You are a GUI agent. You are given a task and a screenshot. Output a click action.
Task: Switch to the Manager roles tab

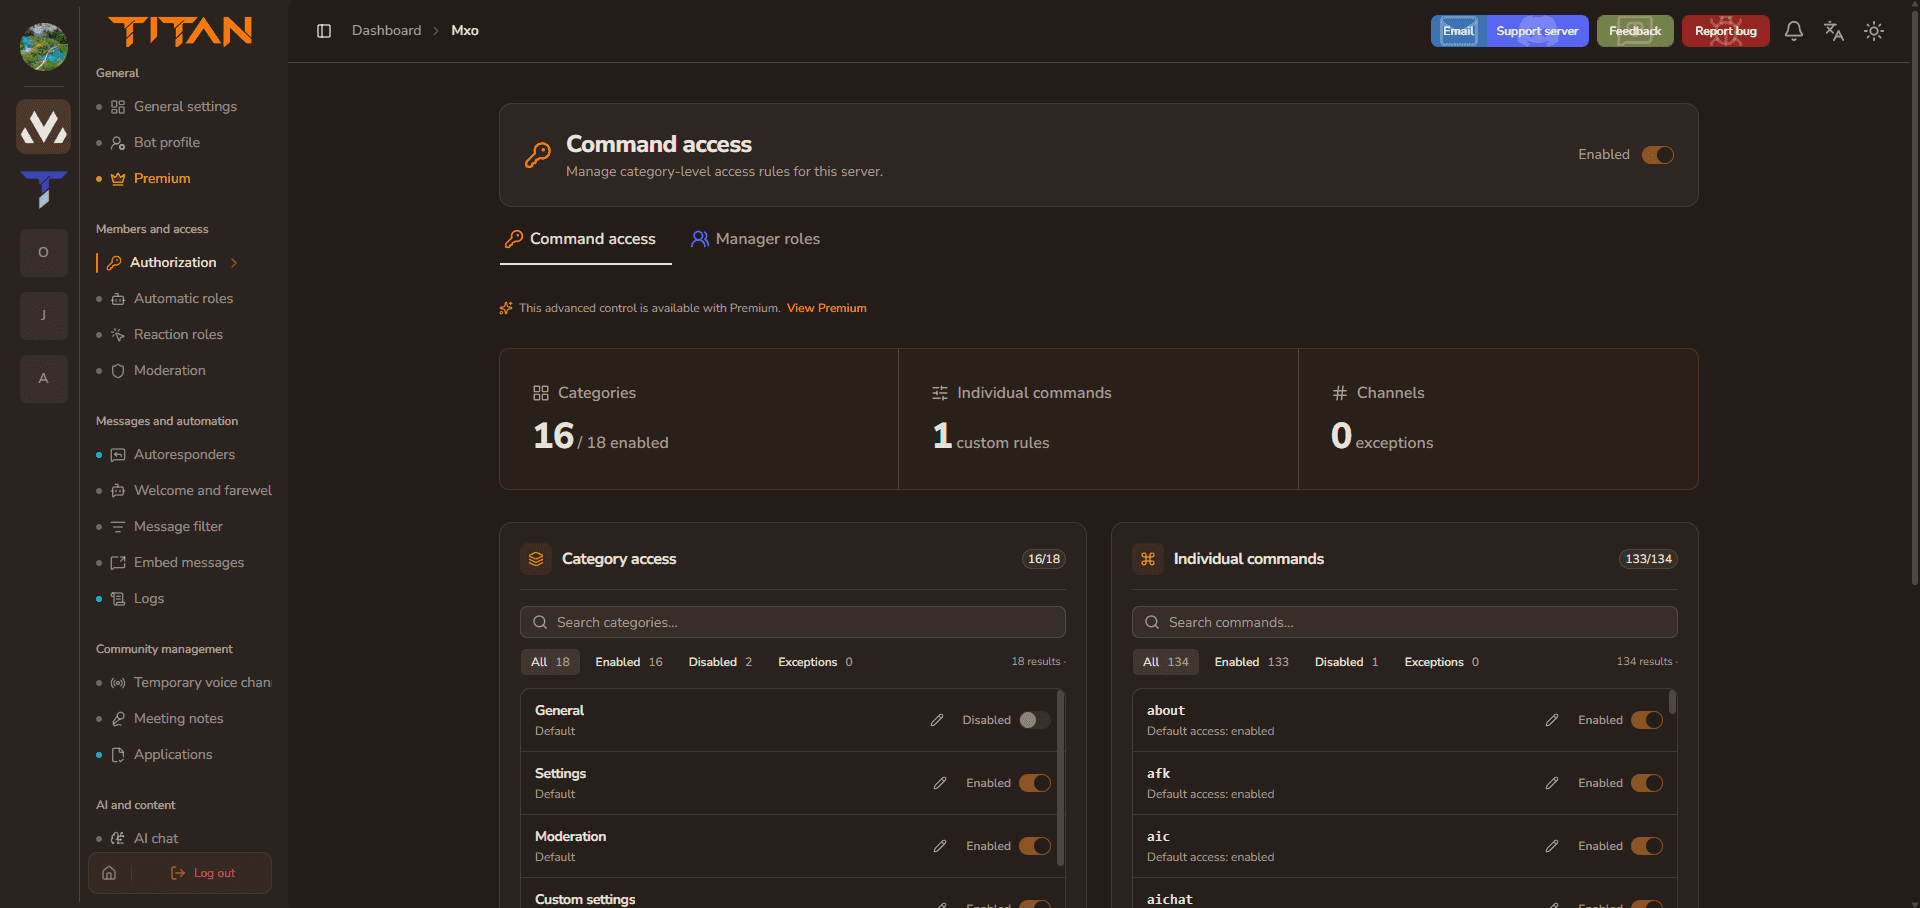pyautogui.click(x=755, y=239)
